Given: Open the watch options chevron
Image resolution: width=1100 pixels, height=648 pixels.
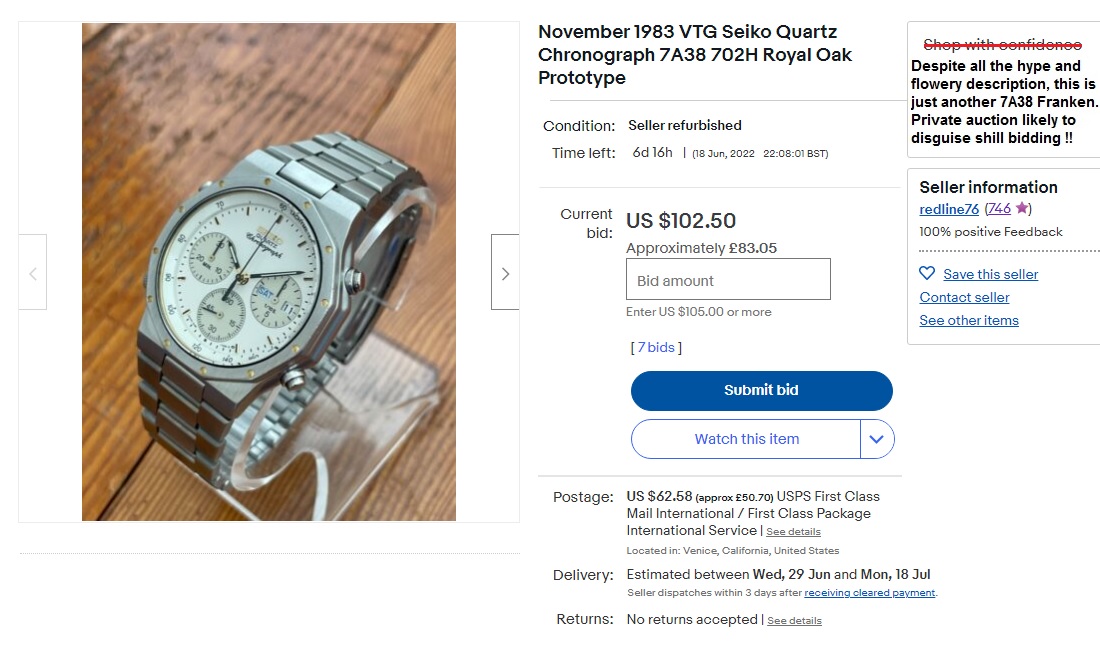Looking at the screenshot, I should coord(877,439).
